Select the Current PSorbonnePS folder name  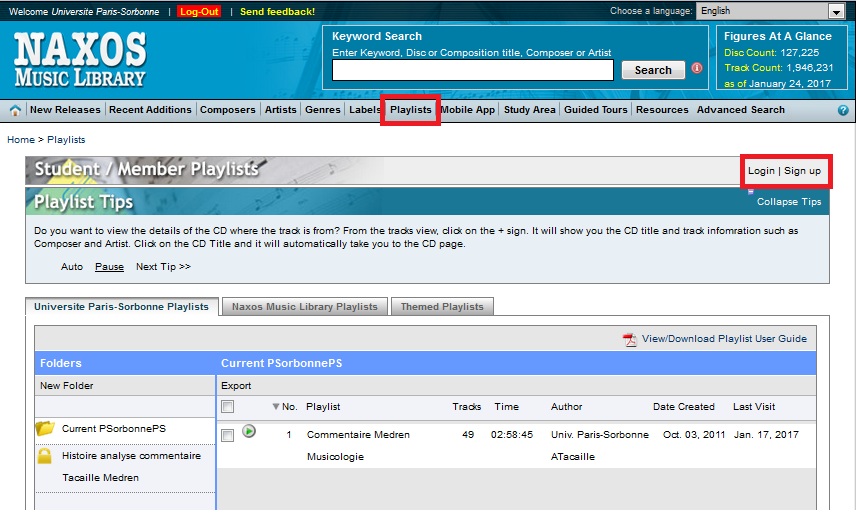tap(114, 428)
